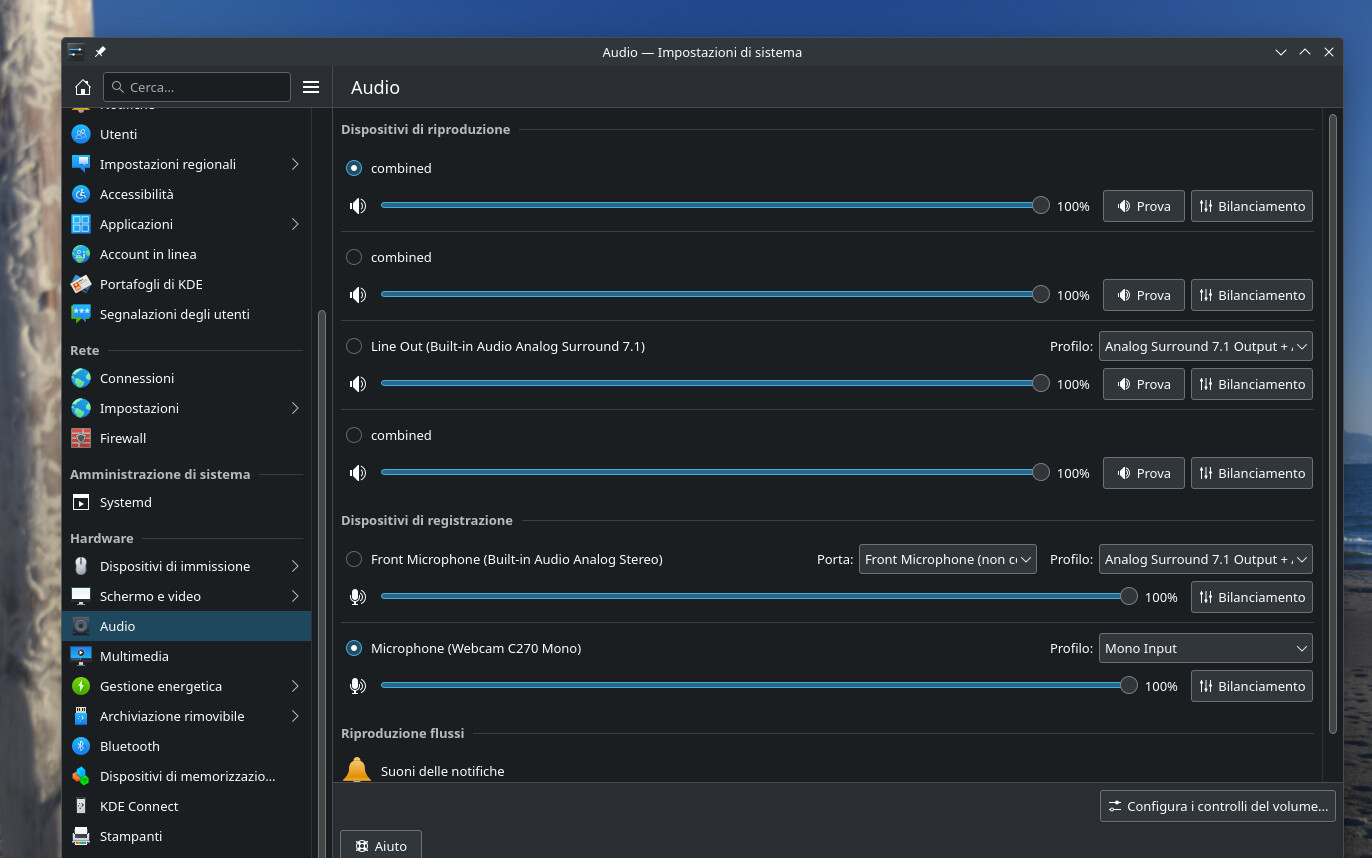Open Profilo dropdown for Line Out device

tap(1205, 346)
